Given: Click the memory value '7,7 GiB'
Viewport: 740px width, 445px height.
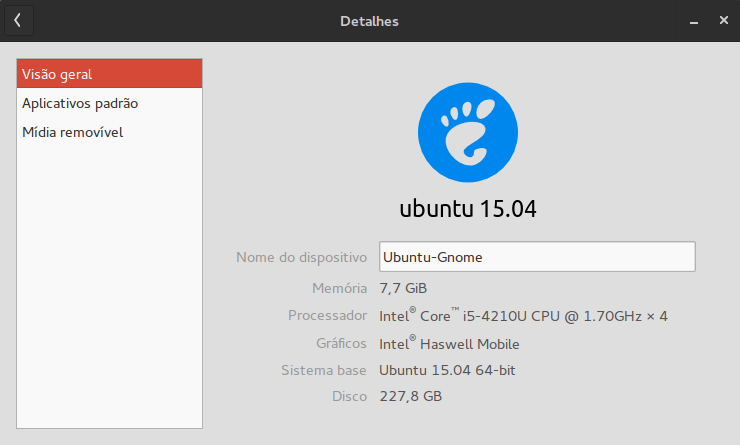Looking at the screenshot, I should coord(403,288).
